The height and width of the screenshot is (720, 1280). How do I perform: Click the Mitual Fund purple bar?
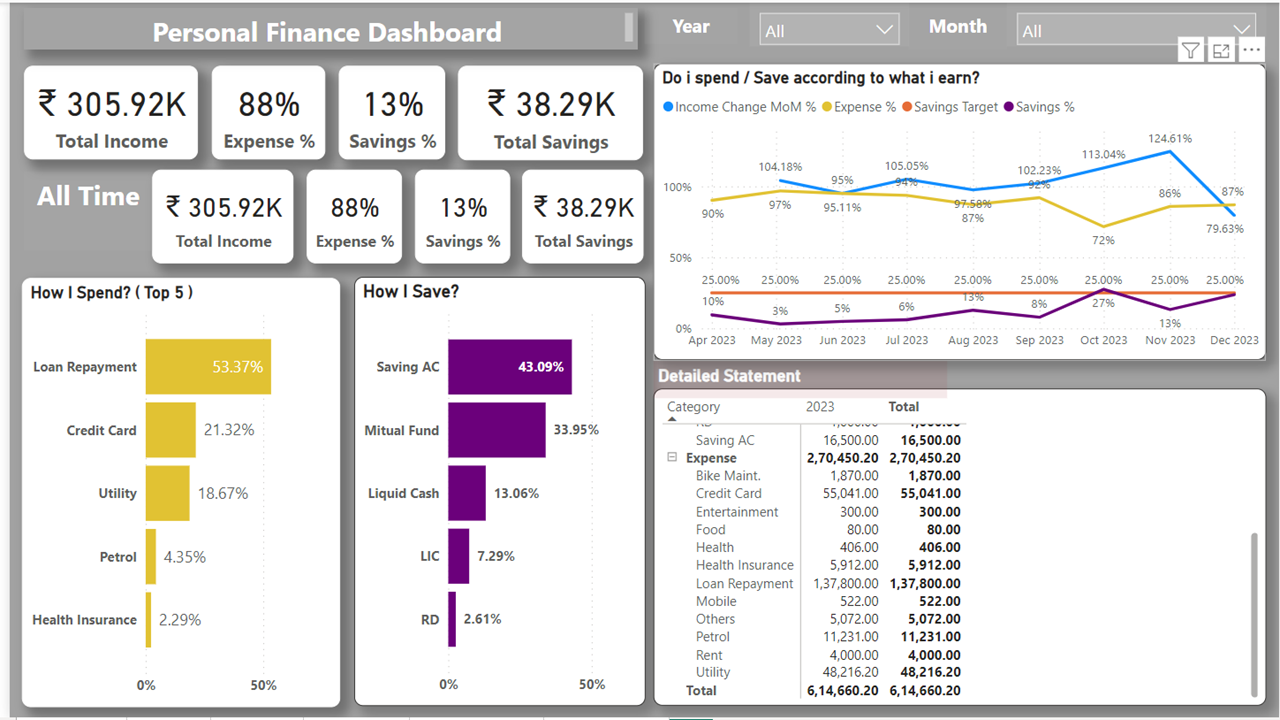point(496,430)
